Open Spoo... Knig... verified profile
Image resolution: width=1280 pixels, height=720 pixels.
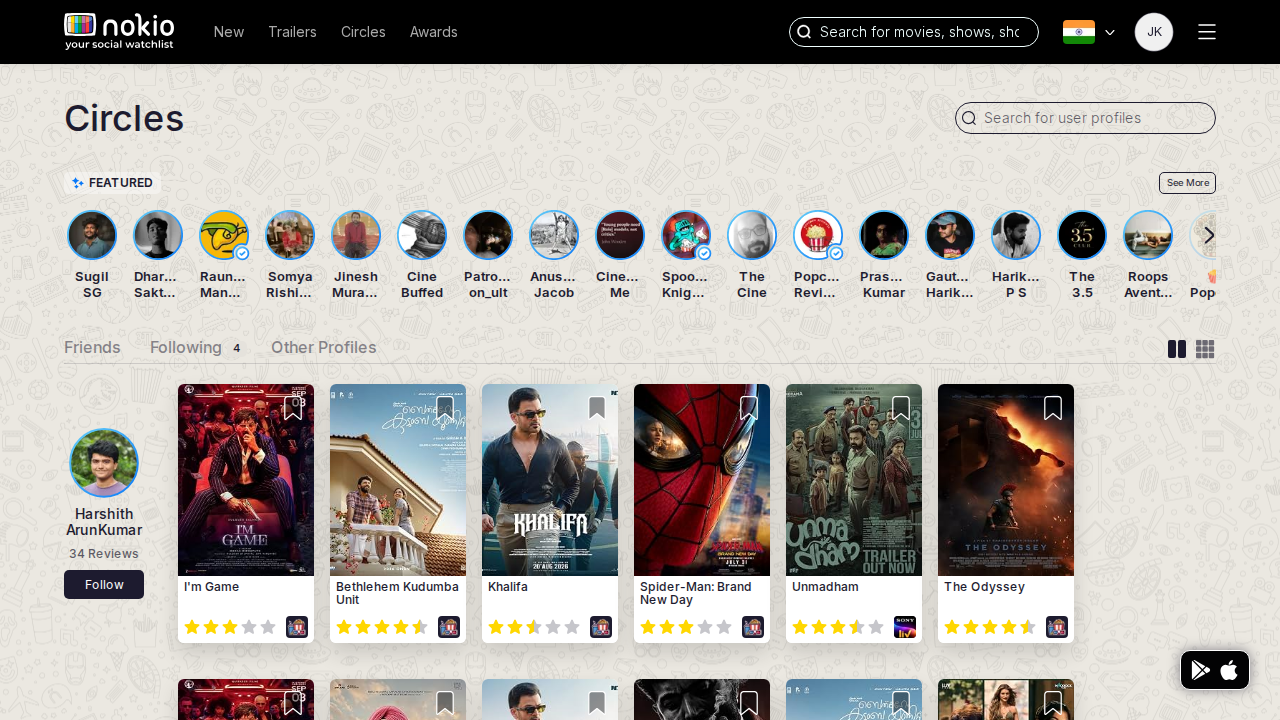(x=686, y=235)
